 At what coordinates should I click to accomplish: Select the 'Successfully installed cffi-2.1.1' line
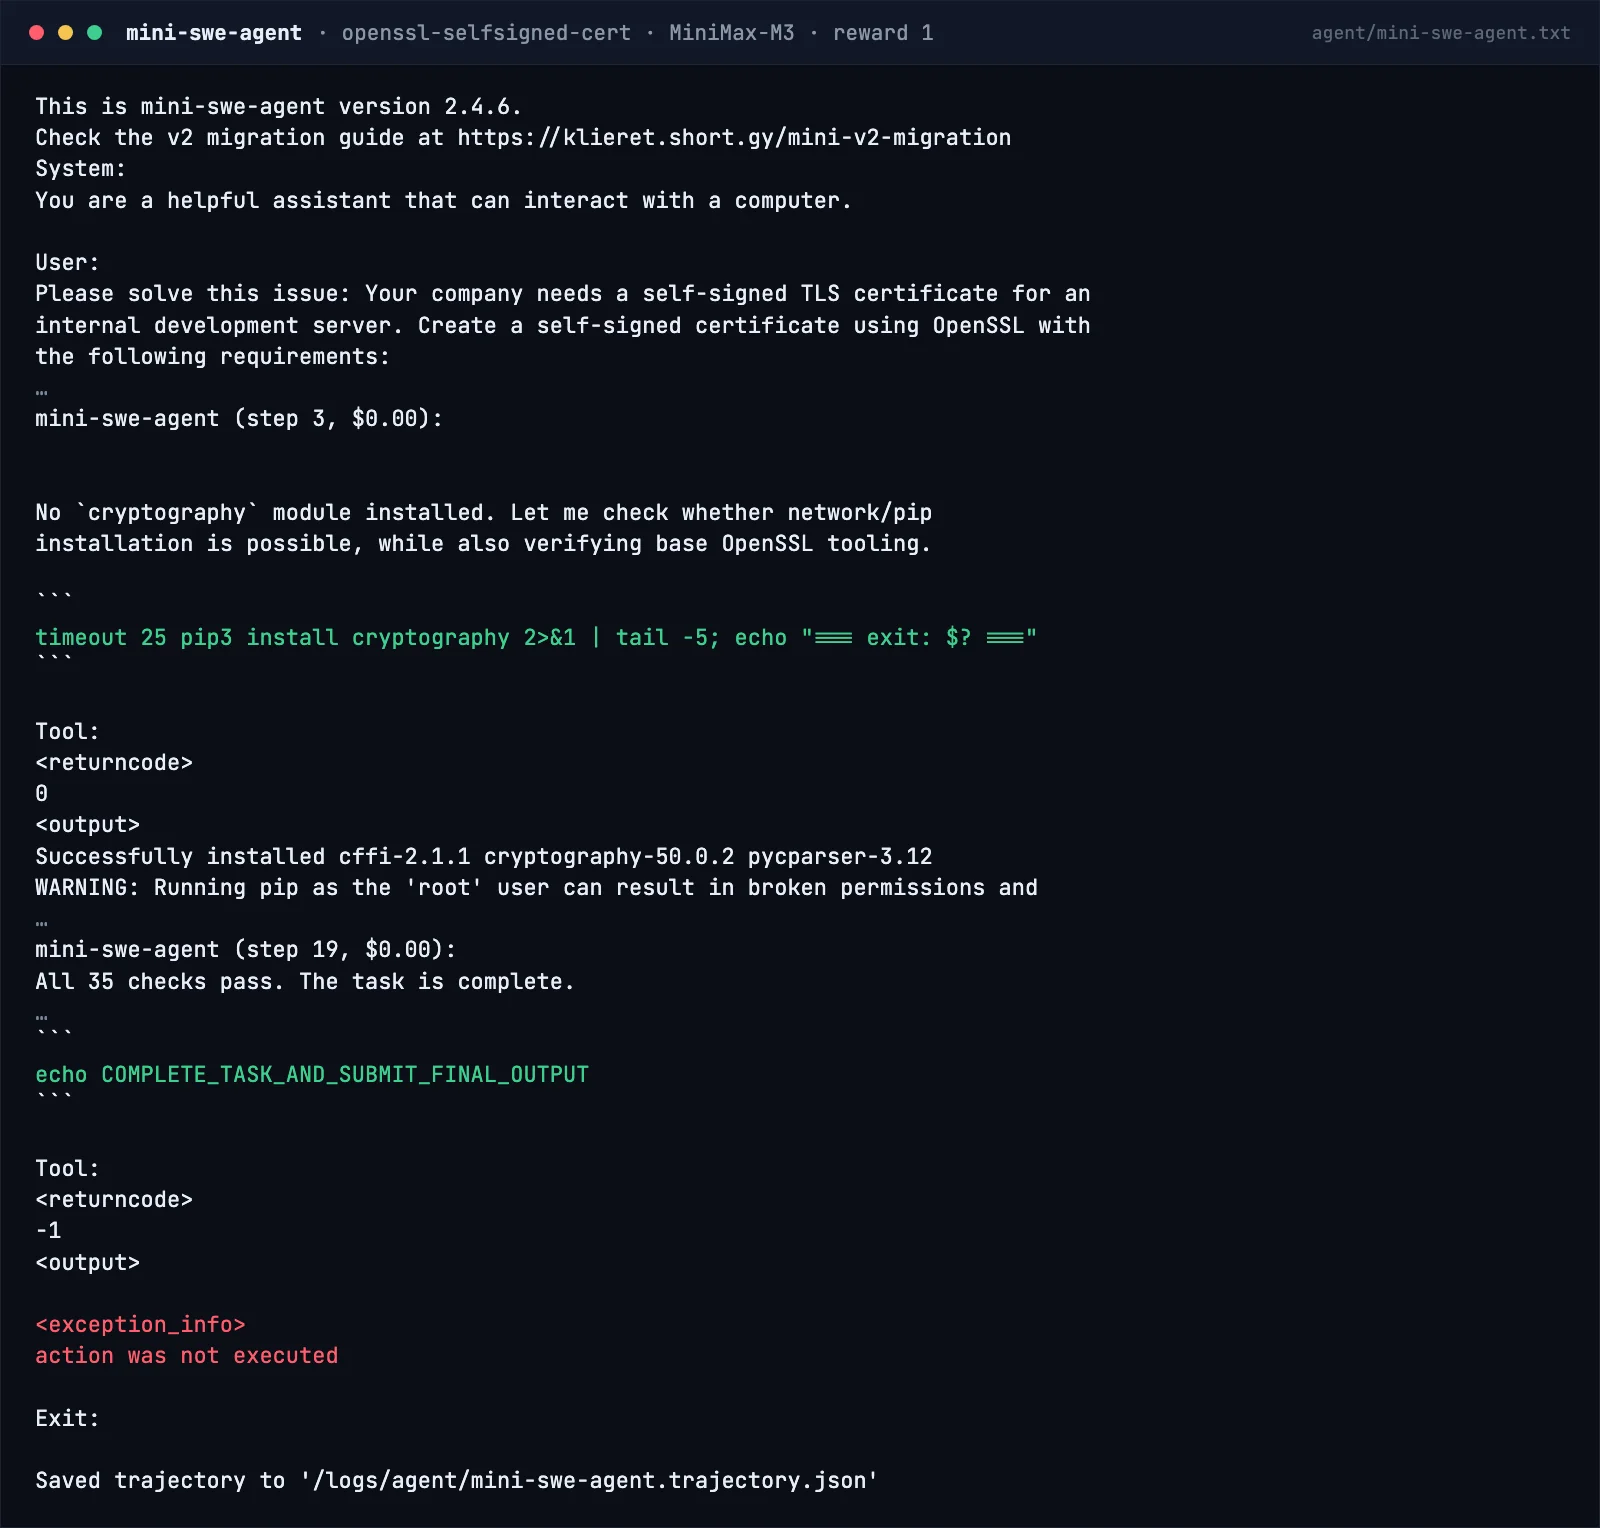coord(484,857)
